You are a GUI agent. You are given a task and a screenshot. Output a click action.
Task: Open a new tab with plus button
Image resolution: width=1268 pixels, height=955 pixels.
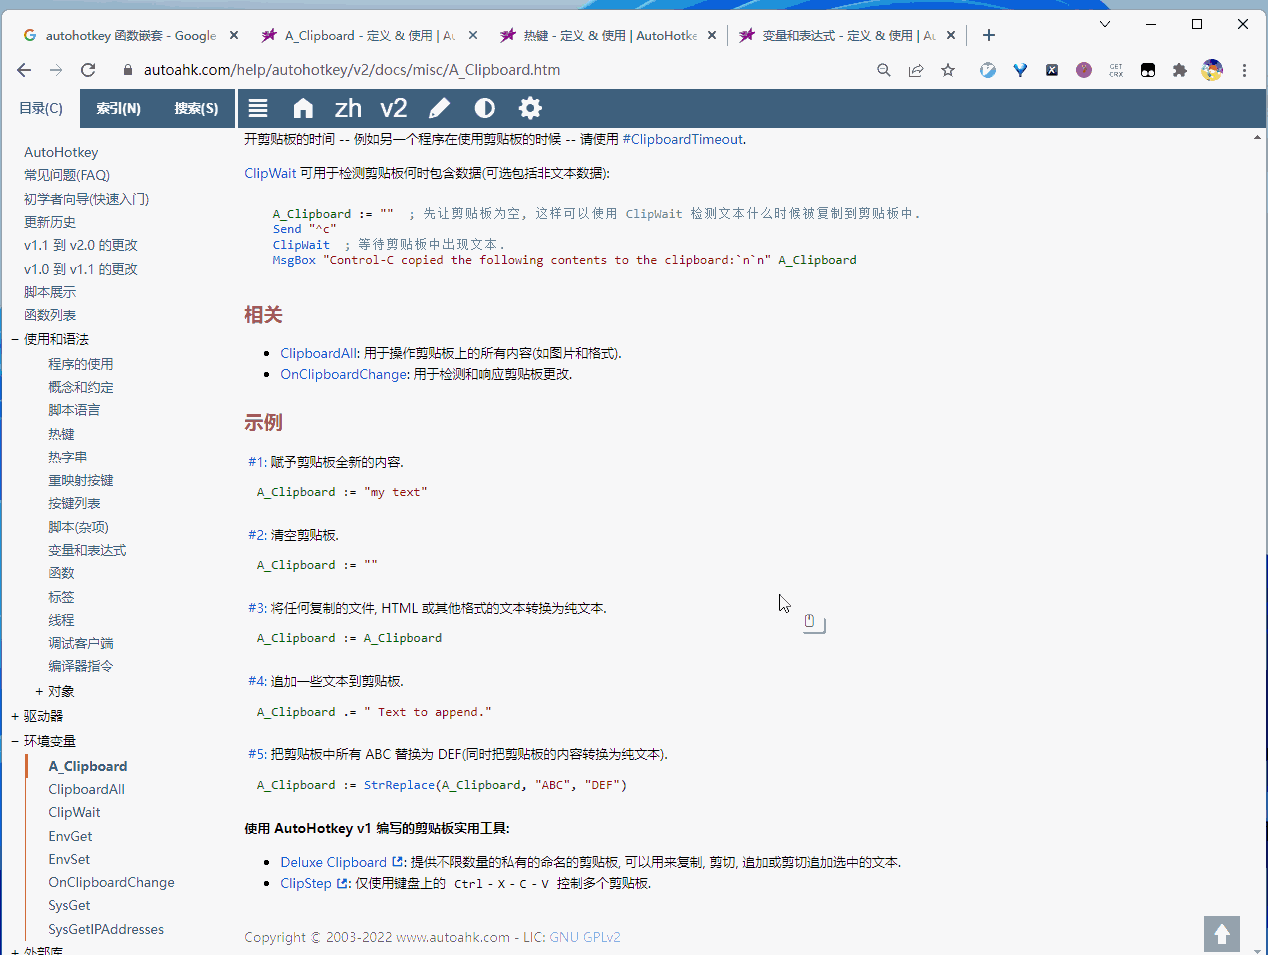coord(989,35)
